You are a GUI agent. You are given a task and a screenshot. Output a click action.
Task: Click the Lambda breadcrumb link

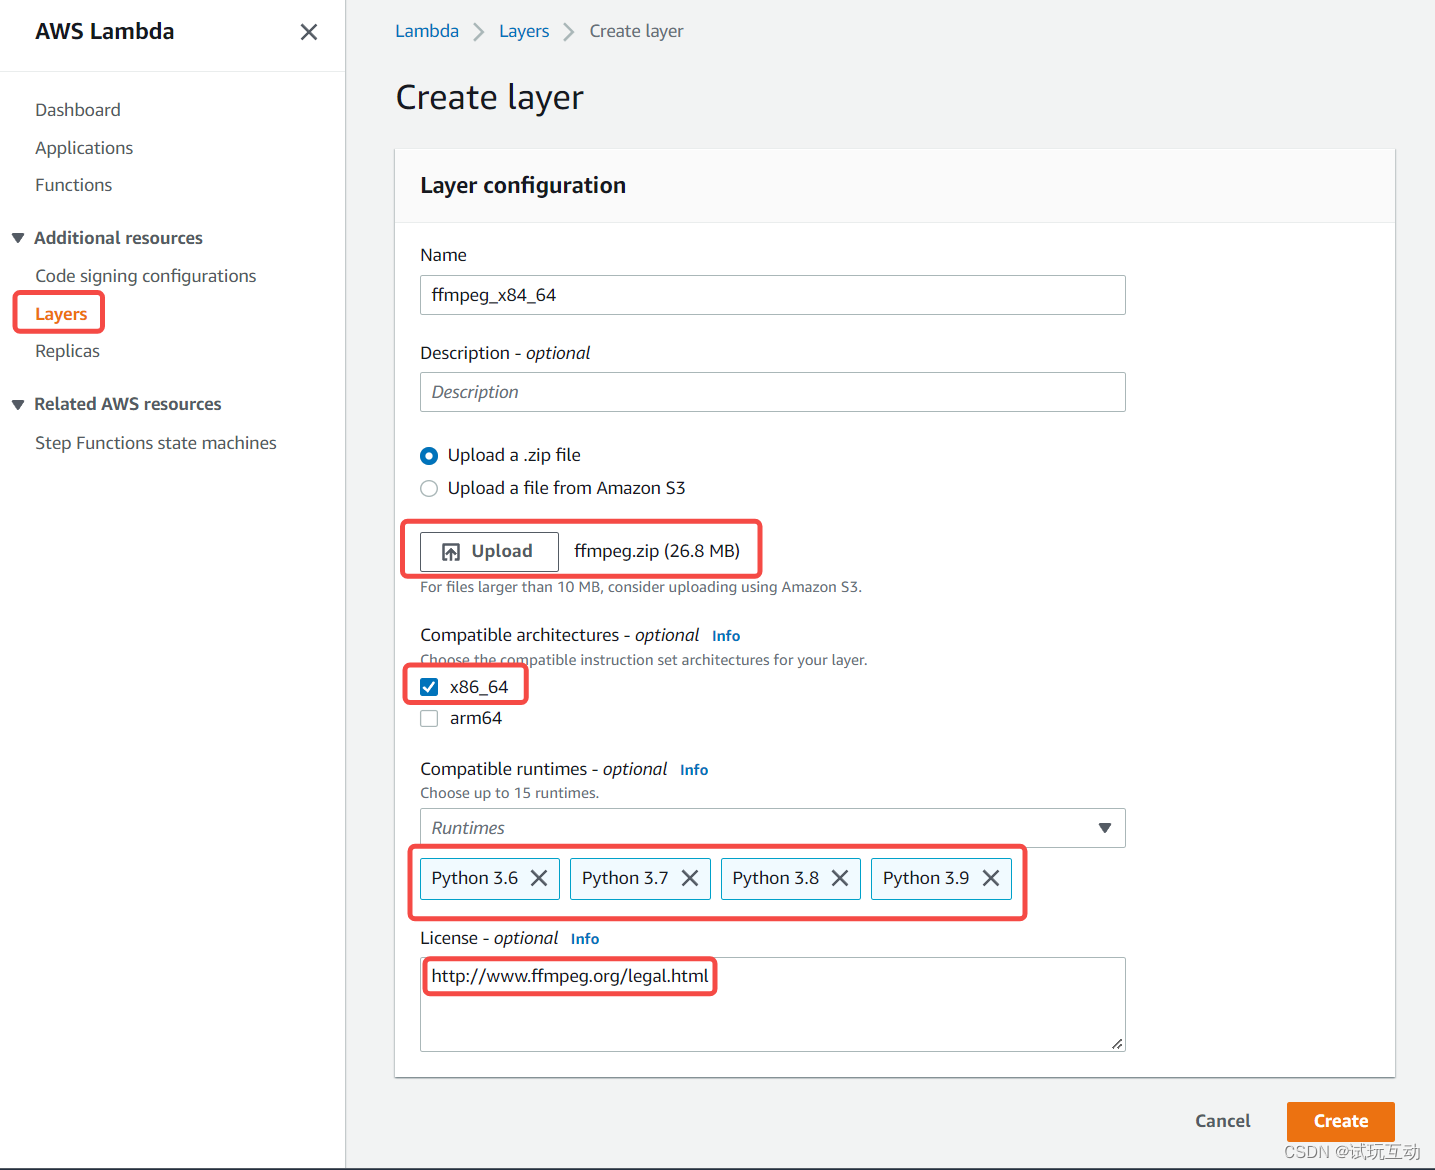427,31
